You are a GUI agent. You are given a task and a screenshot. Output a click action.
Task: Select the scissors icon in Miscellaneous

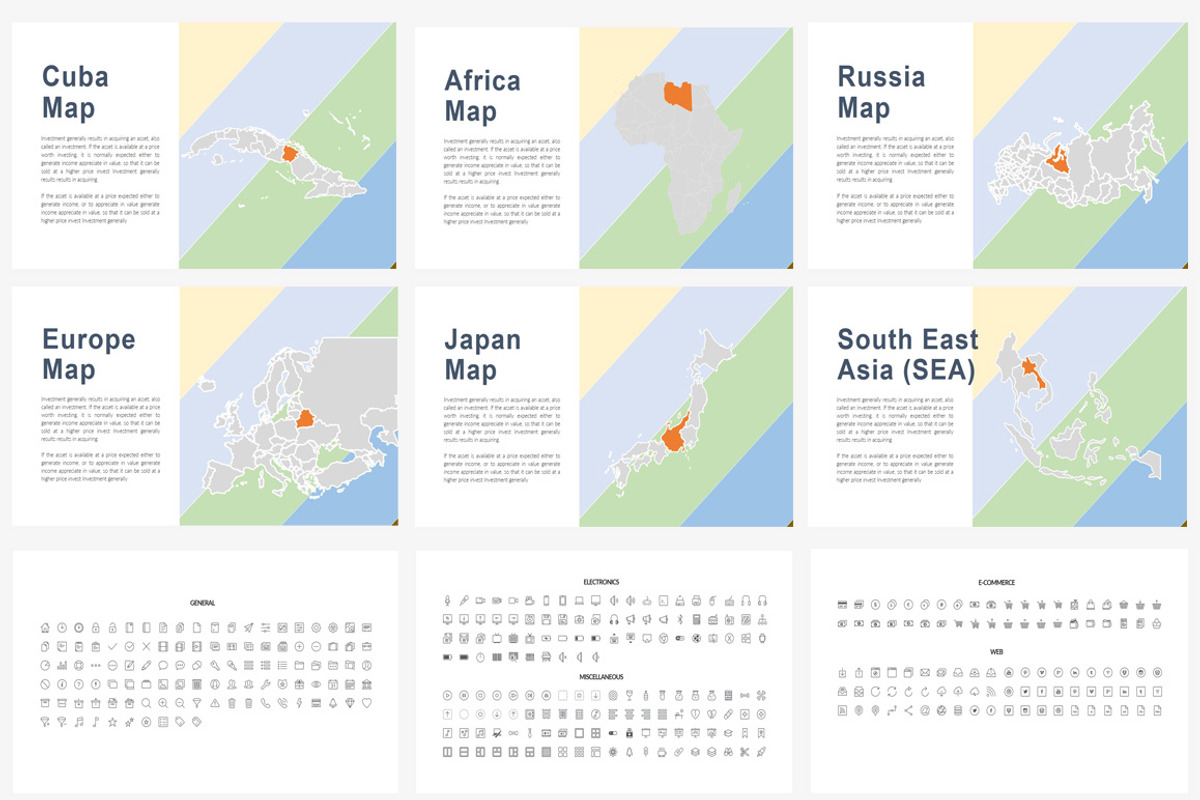[x=744, y=751]
